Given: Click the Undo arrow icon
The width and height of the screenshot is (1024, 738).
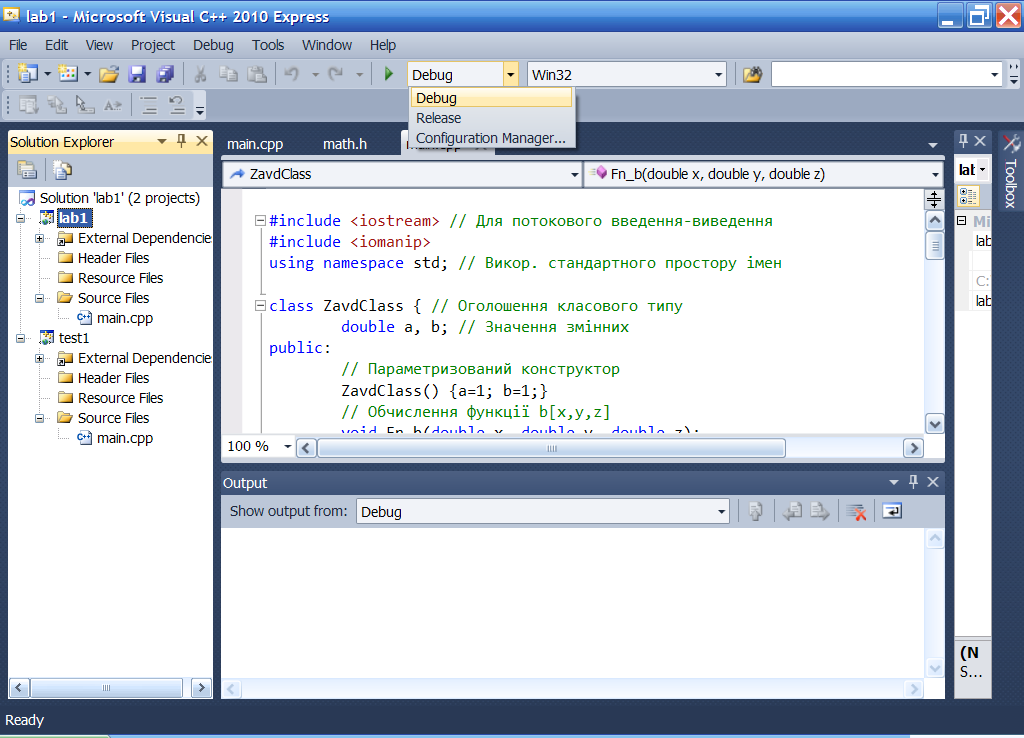Looking at the screenshot, I should click(x=292, y=74).
